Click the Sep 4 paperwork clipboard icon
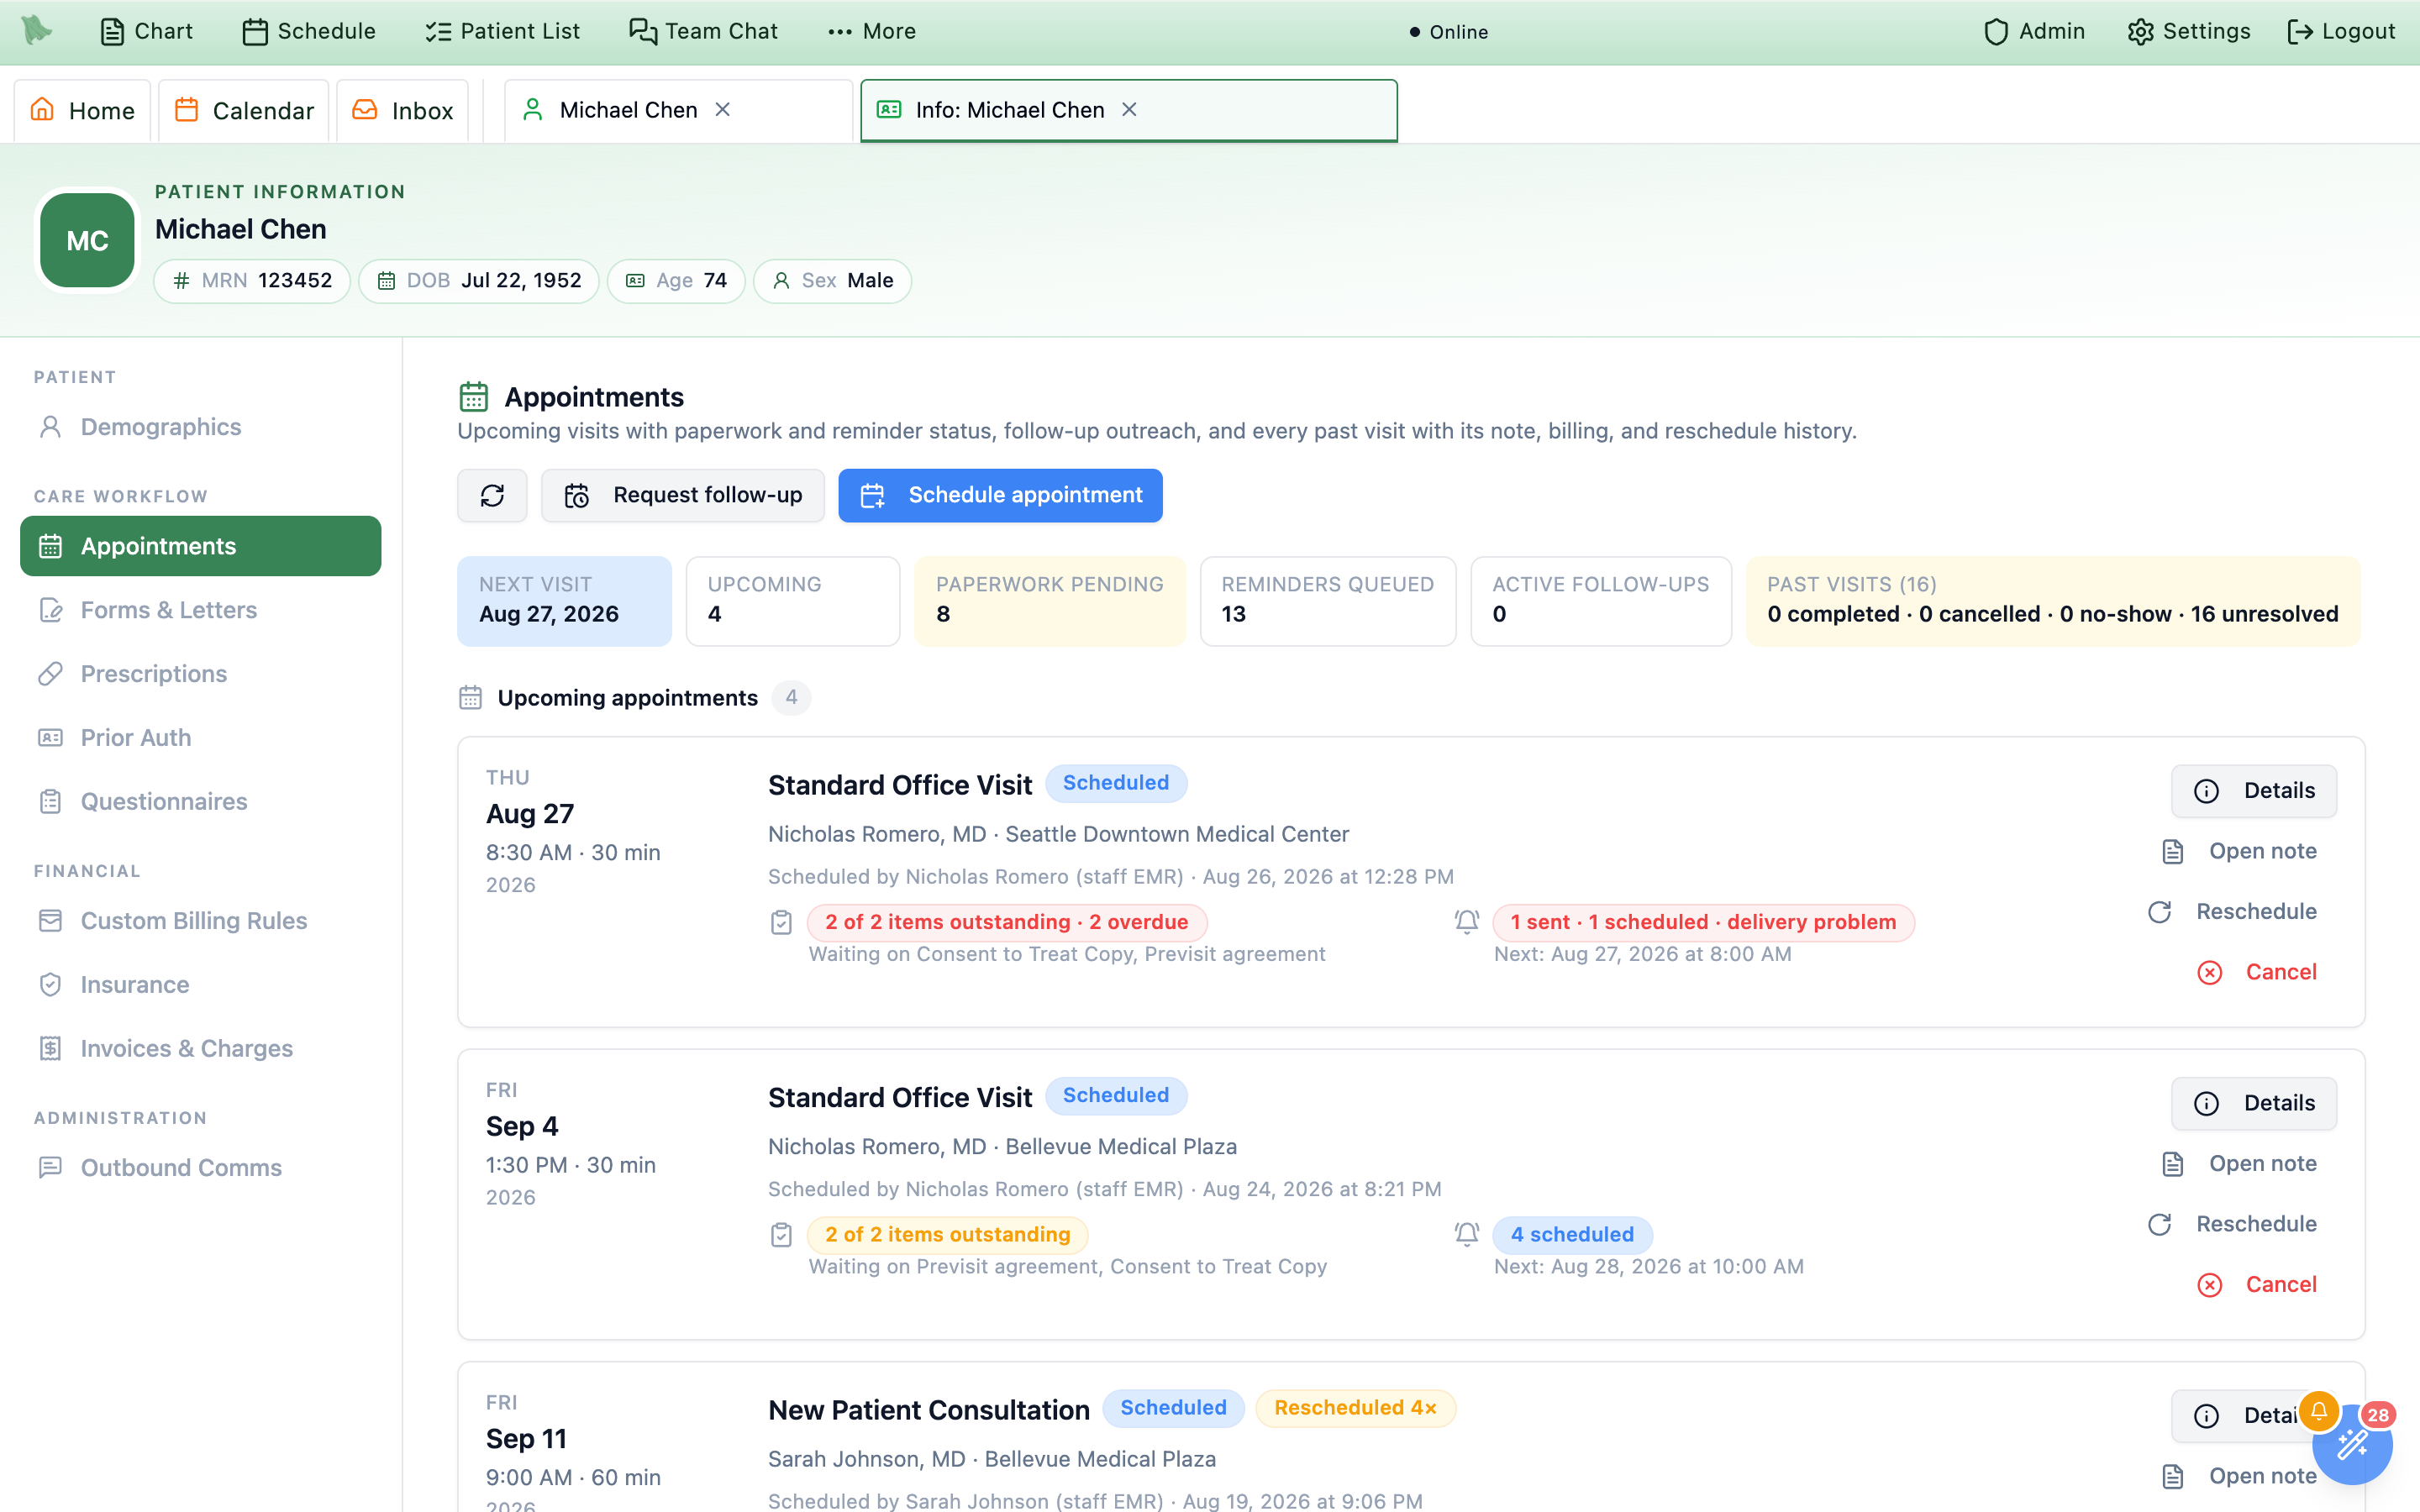The image size is (2420, 1512). 782,1235
